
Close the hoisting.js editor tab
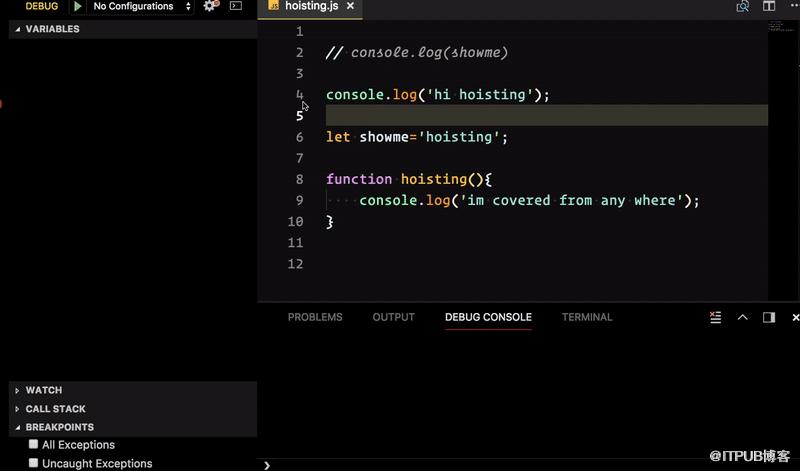click(x=350, y=6)
